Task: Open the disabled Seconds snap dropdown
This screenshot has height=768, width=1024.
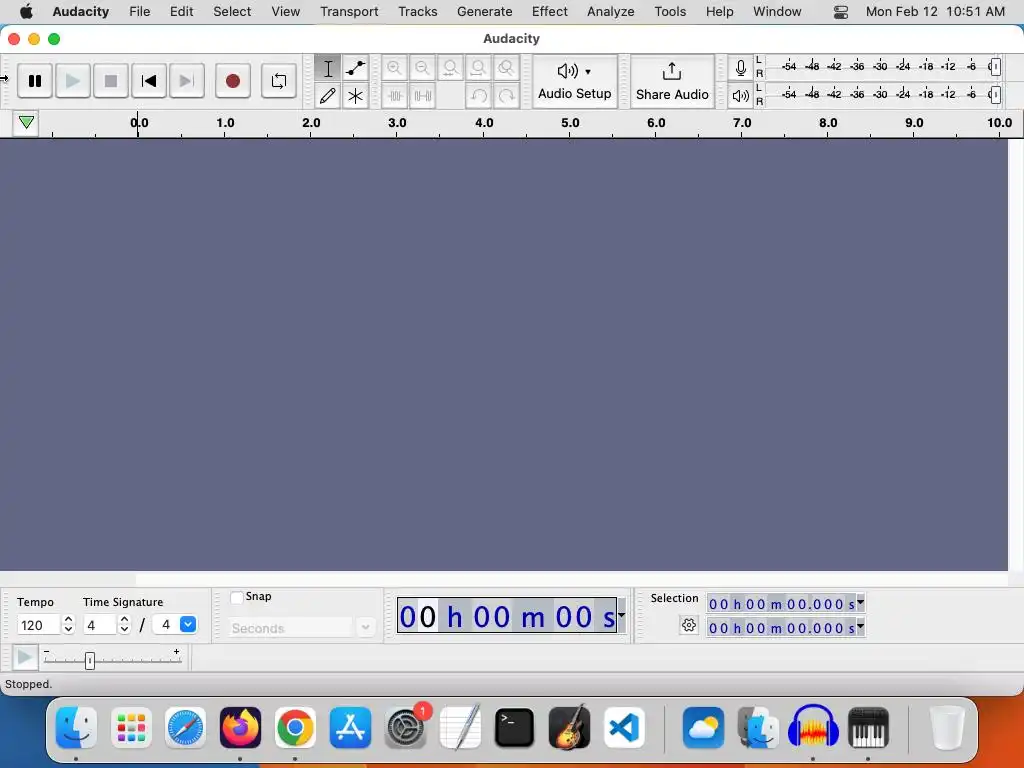Action: pyautogui.click(x=366, y=628)
